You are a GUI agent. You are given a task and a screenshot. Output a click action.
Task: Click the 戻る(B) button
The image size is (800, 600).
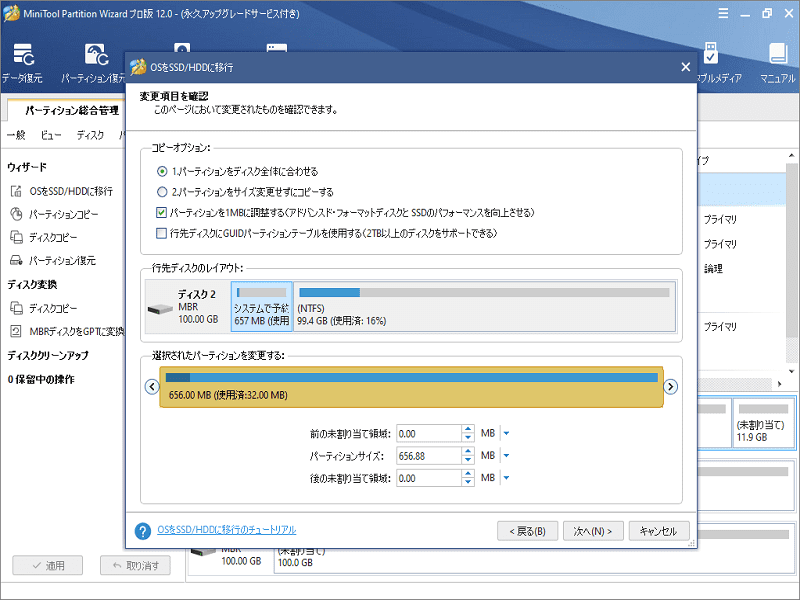[528, 531]
